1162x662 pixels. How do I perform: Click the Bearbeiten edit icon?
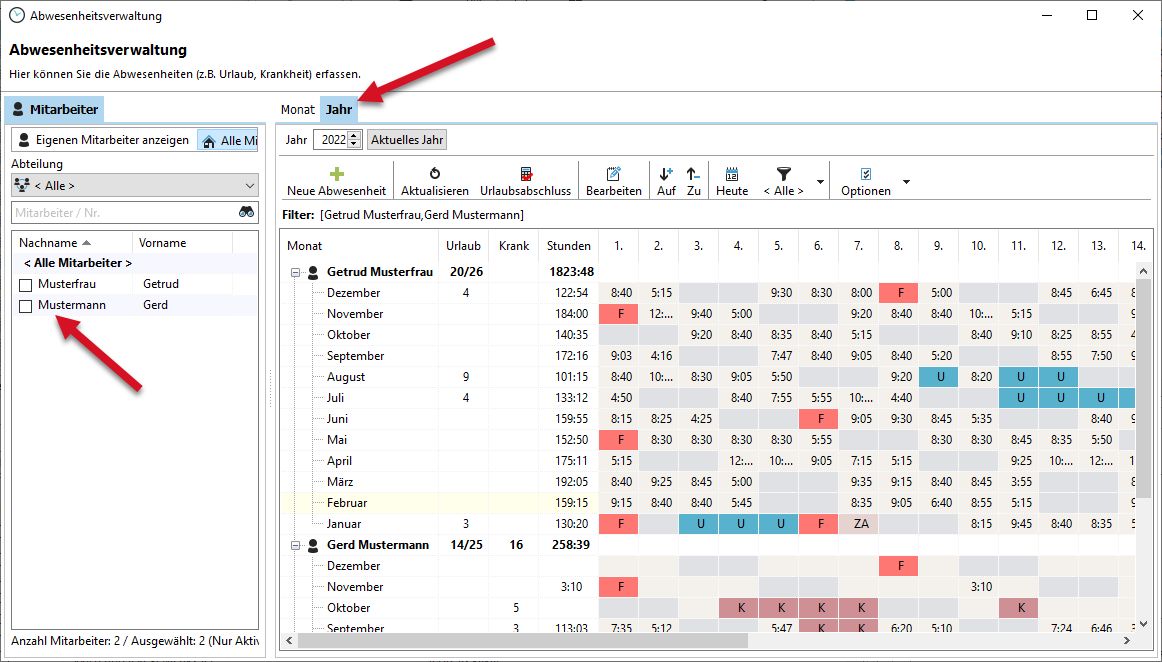[x=613, y=174]
